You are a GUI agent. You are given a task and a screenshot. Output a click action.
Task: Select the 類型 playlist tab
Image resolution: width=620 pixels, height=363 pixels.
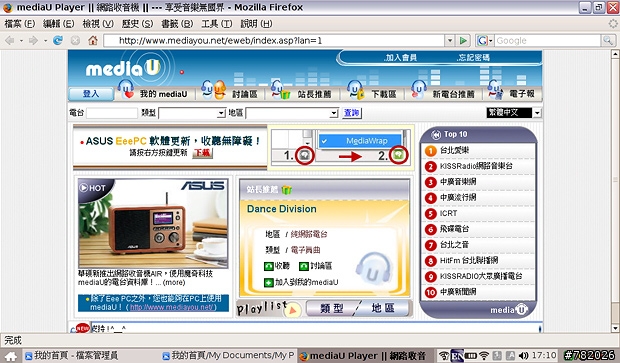coord(331,308)
